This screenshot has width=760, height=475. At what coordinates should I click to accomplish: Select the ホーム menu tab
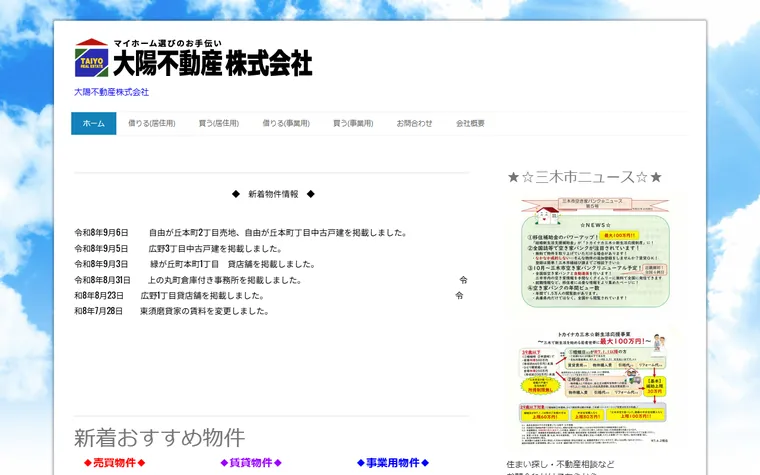(x=94, y=124)
